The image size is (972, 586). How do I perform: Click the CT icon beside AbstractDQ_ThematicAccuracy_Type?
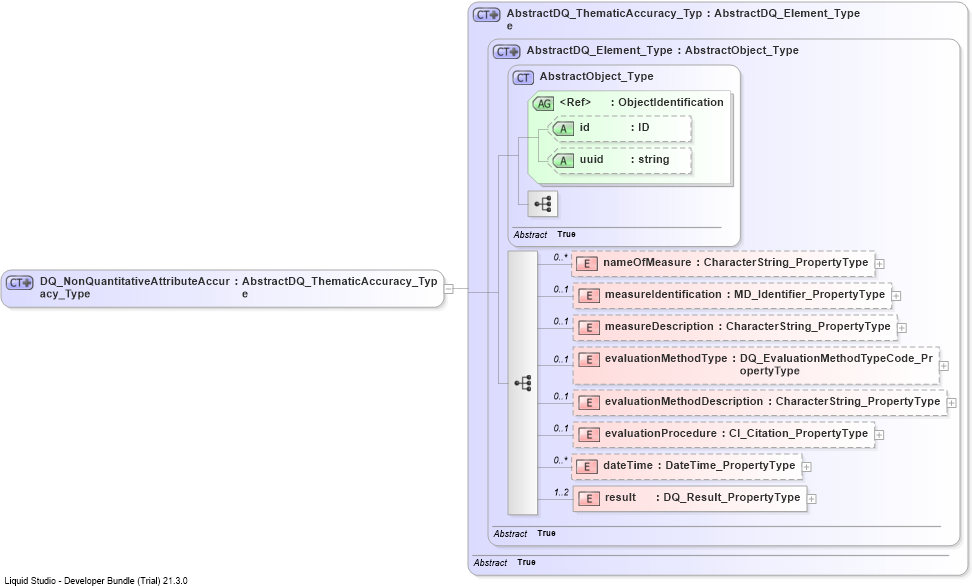(486, 15)
